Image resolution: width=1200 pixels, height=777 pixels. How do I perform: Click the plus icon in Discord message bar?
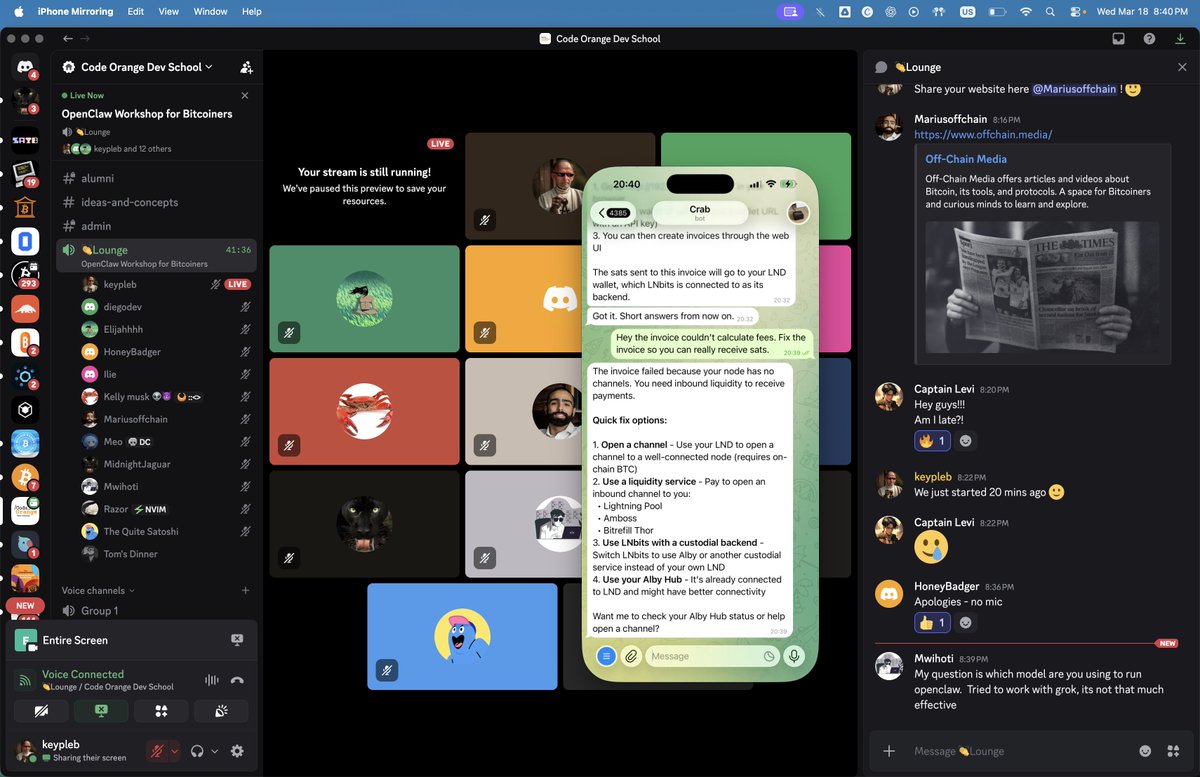click(888, 750)
